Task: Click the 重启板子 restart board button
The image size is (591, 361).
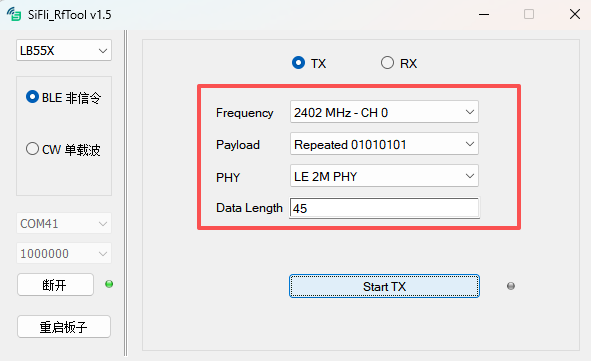Action: [64, 326]
